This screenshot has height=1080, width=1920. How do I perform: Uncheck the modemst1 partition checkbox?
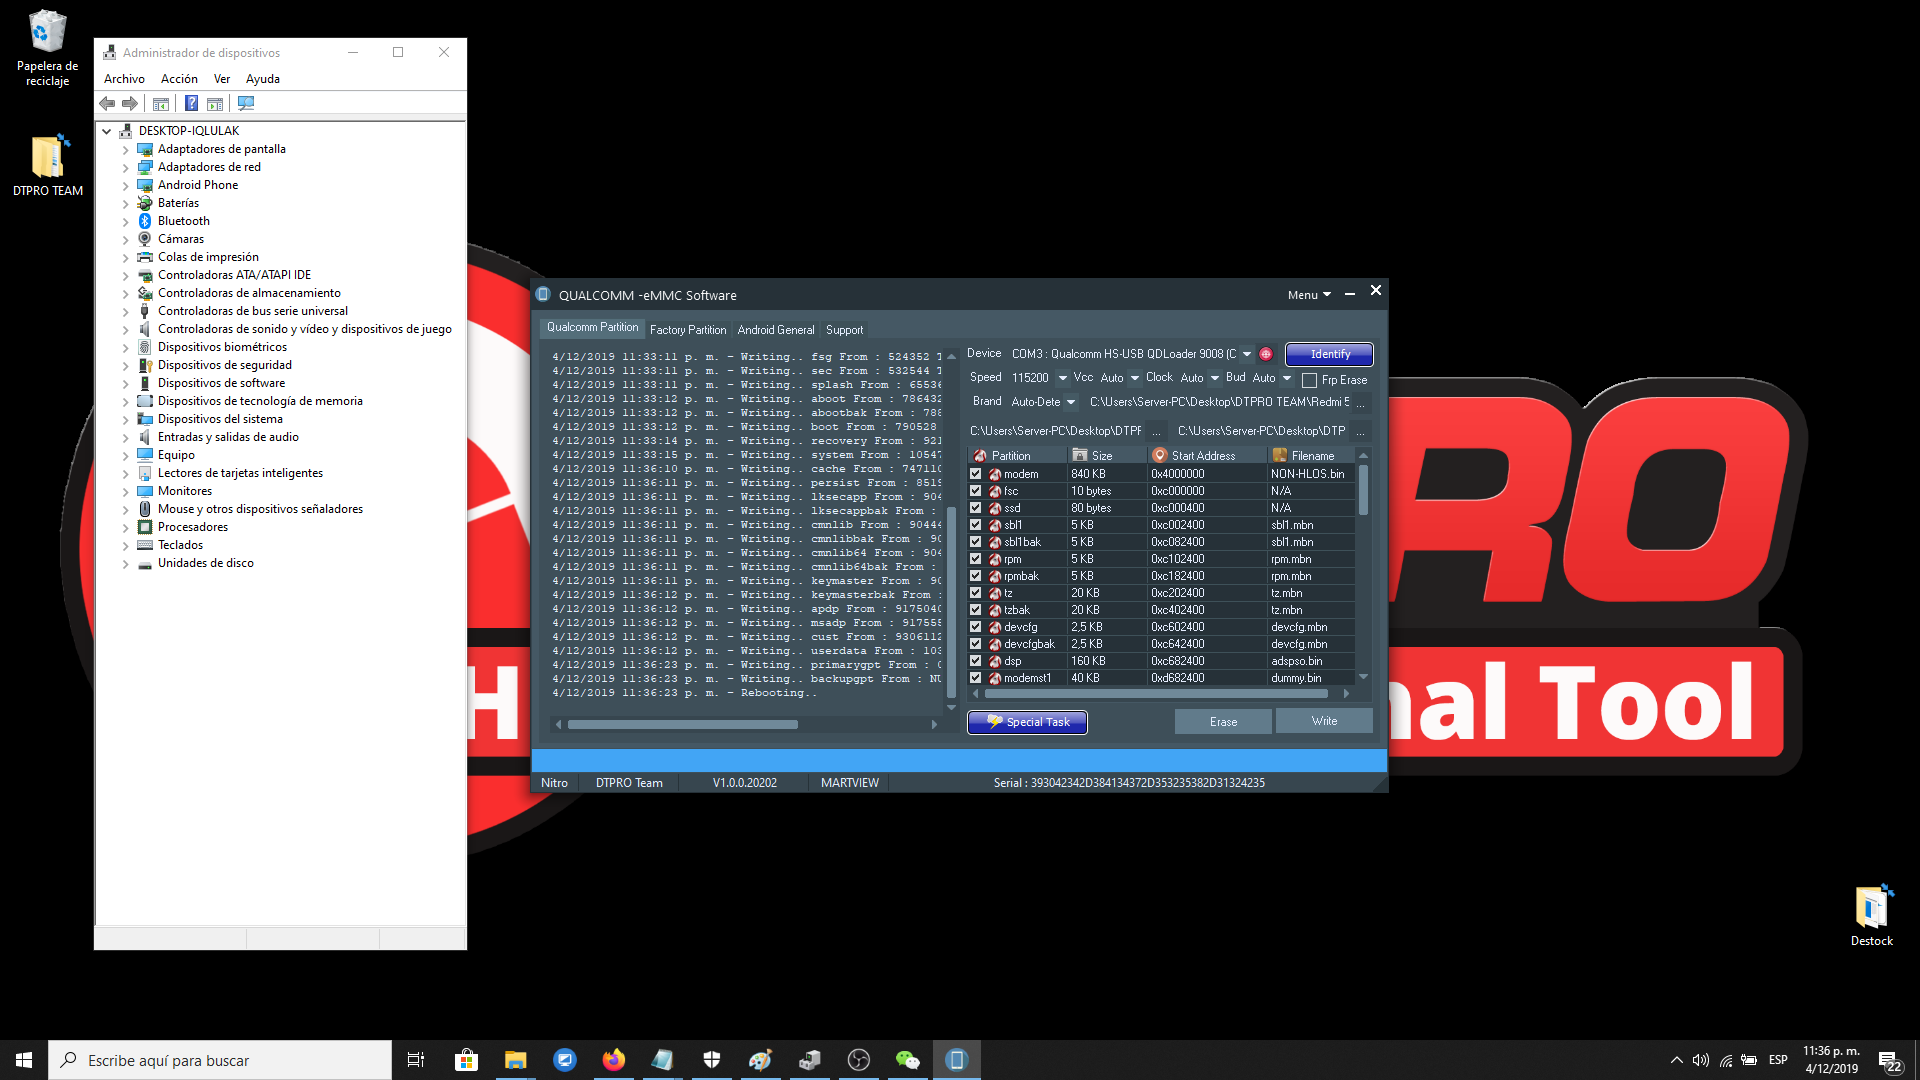pos(976,678)
